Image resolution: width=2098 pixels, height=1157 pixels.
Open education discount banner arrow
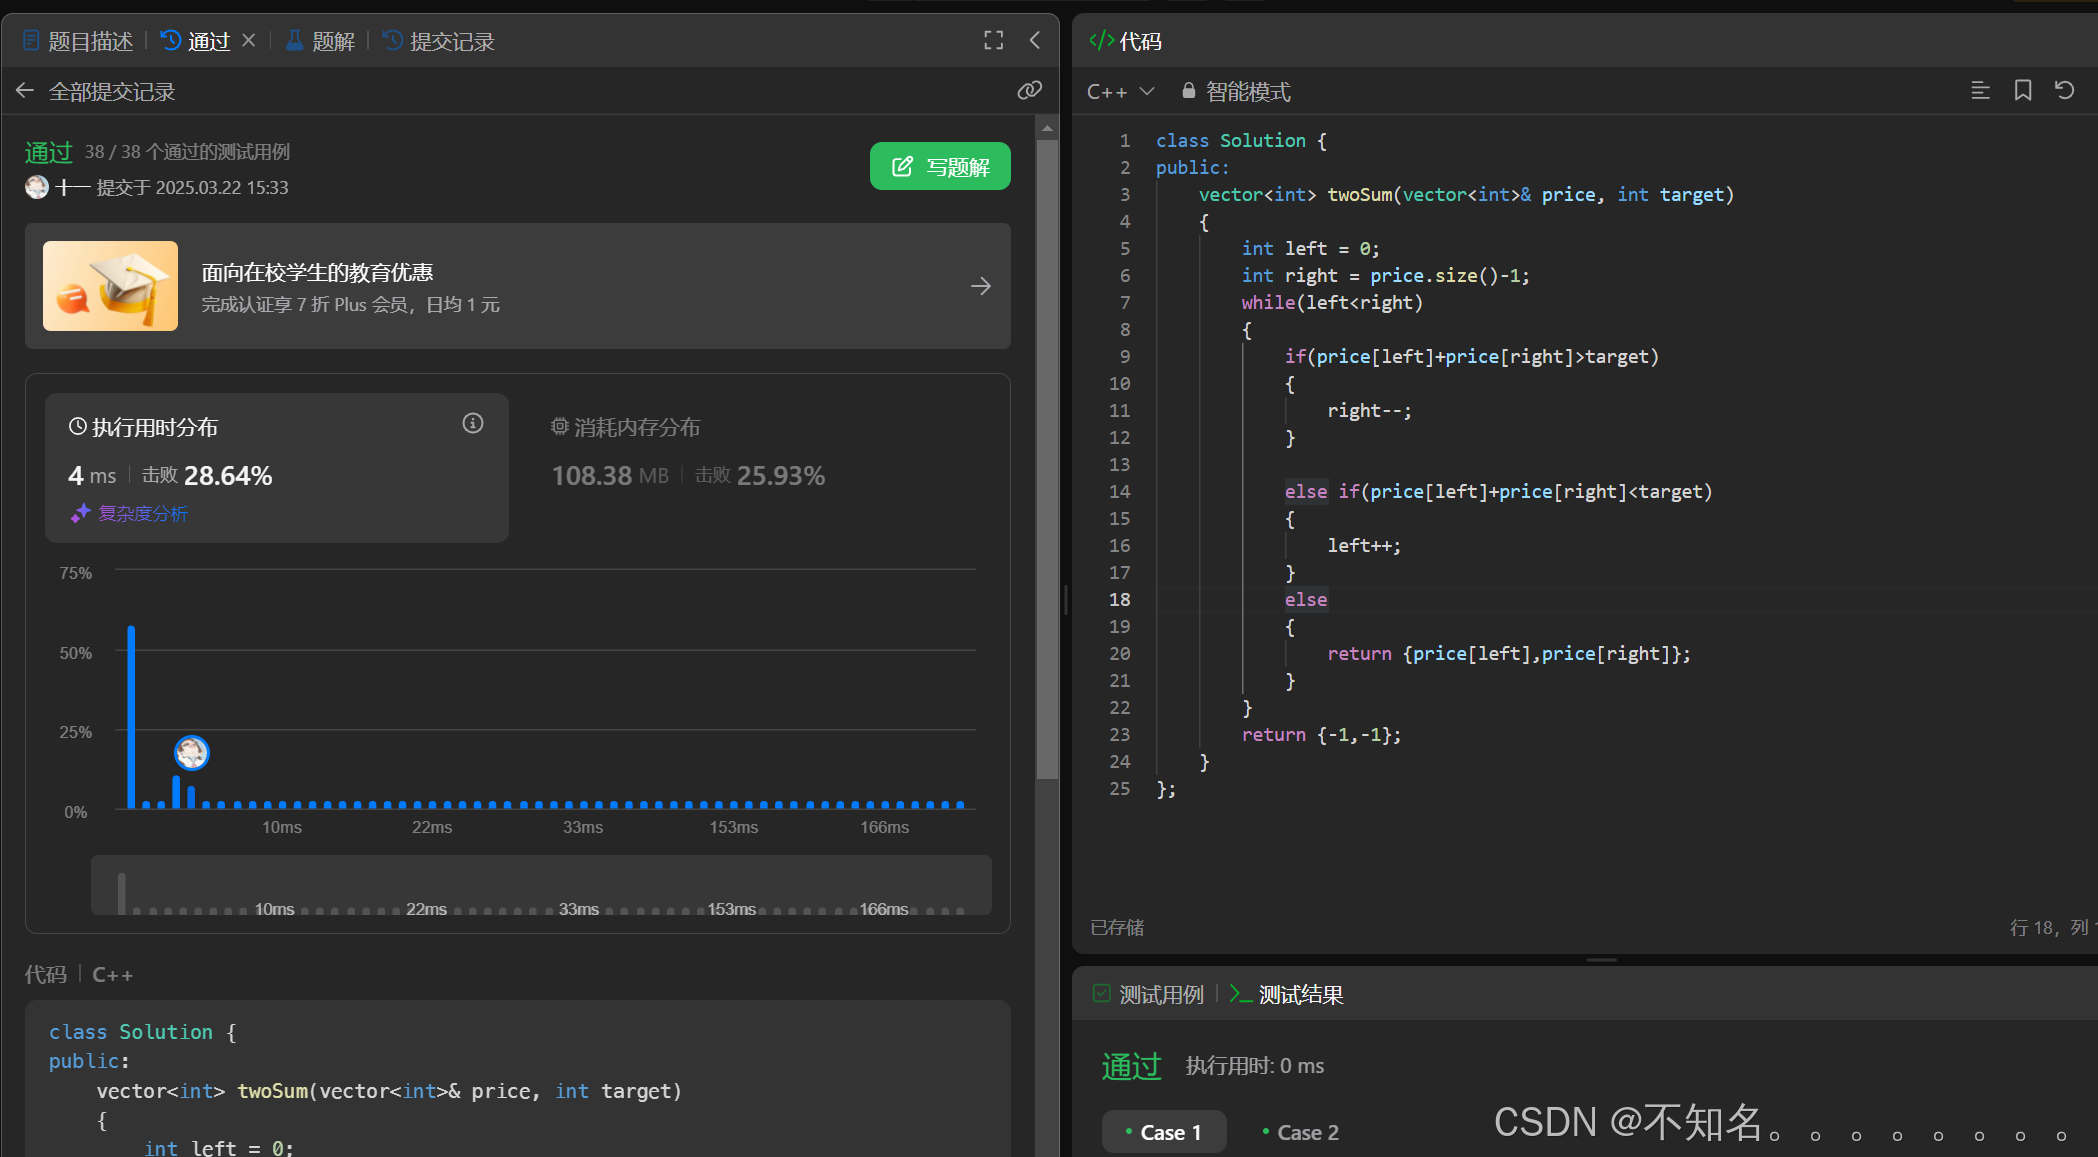coord(980,286)
